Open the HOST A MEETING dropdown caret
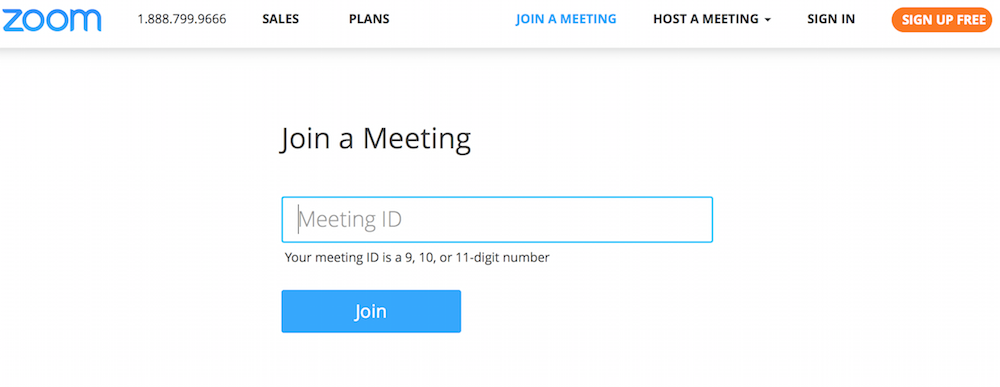 pos(768,20)
